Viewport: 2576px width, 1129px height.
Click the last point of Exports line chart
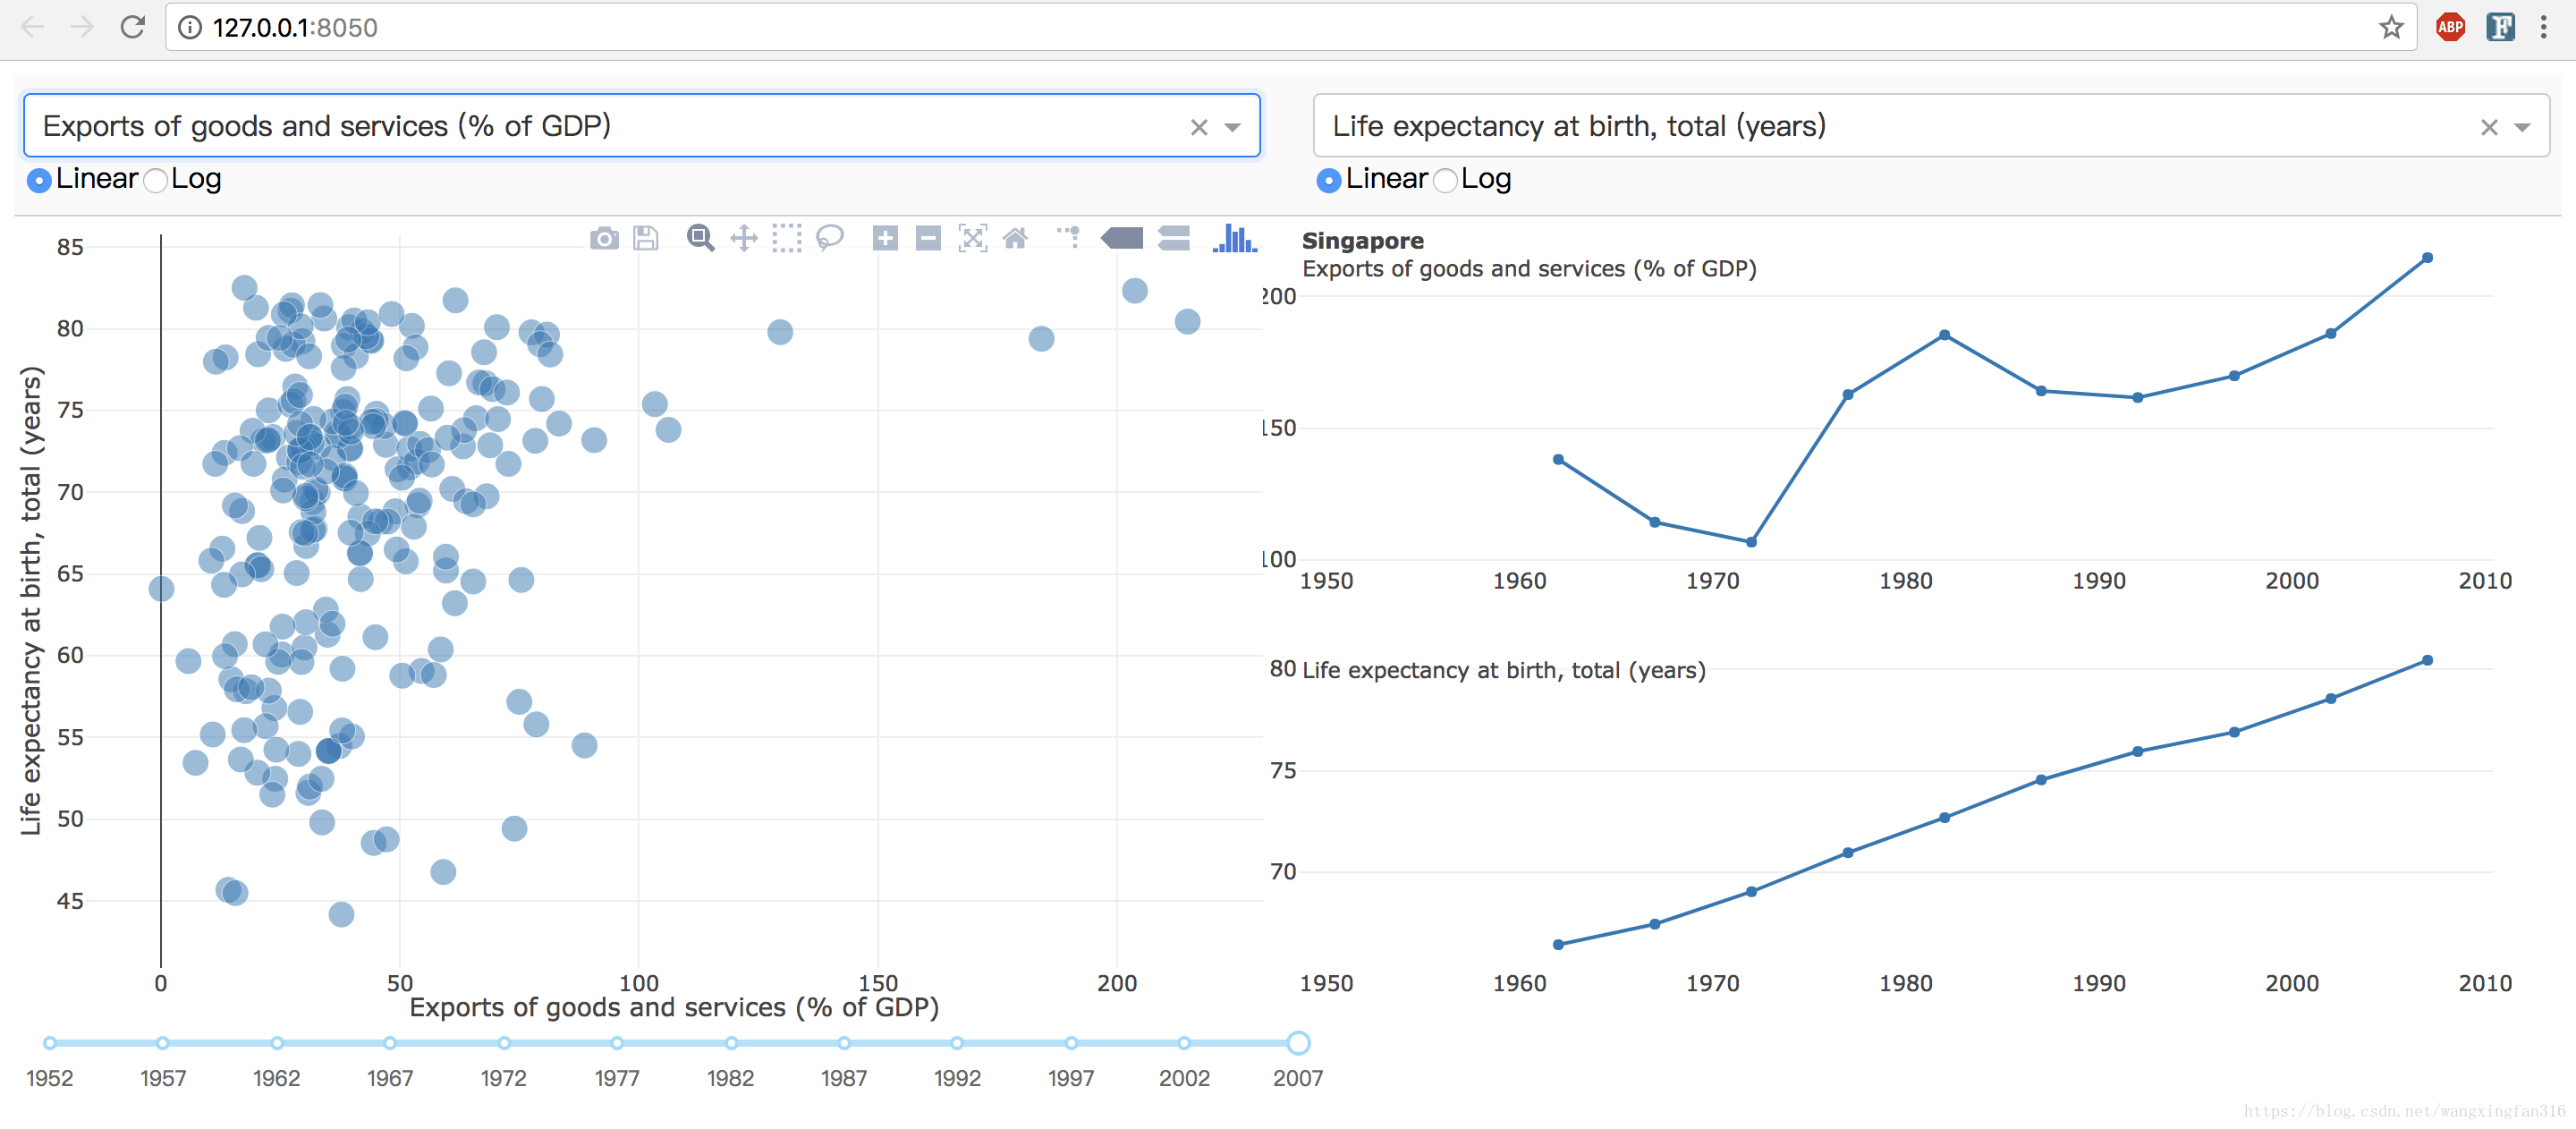tap(2427, 258)
